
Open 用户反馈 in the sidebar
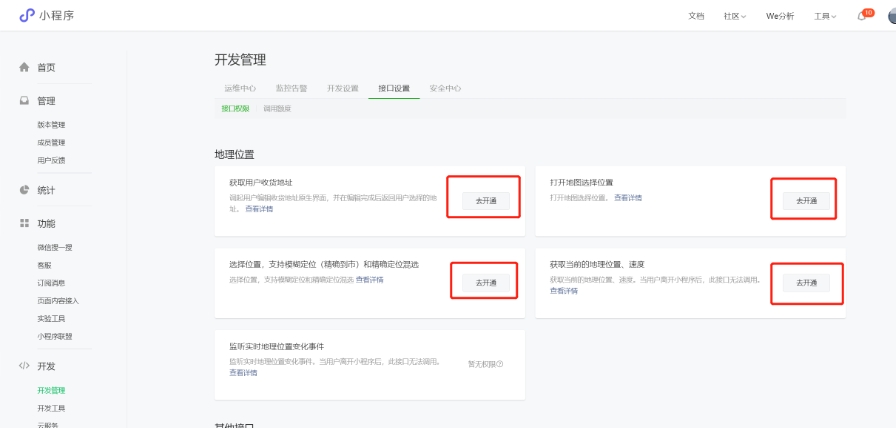click(51, 161)
